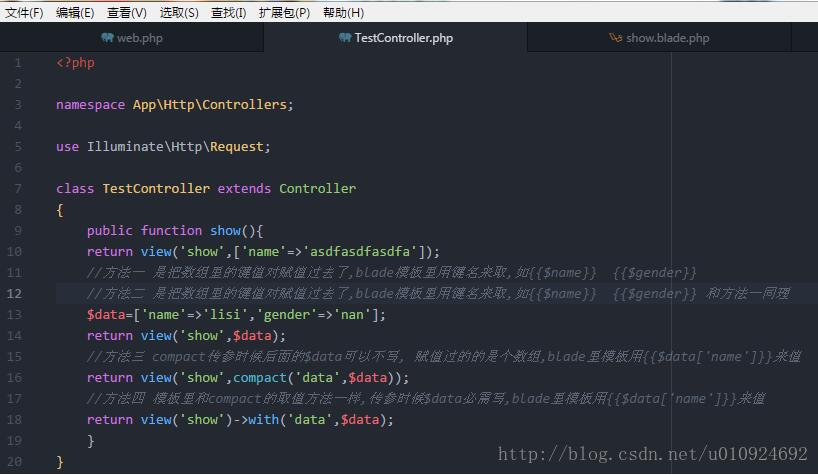Click the PHP icon on TestController.php tab
The height and width of the screenshot is (475, 818).
click(345, 38)
